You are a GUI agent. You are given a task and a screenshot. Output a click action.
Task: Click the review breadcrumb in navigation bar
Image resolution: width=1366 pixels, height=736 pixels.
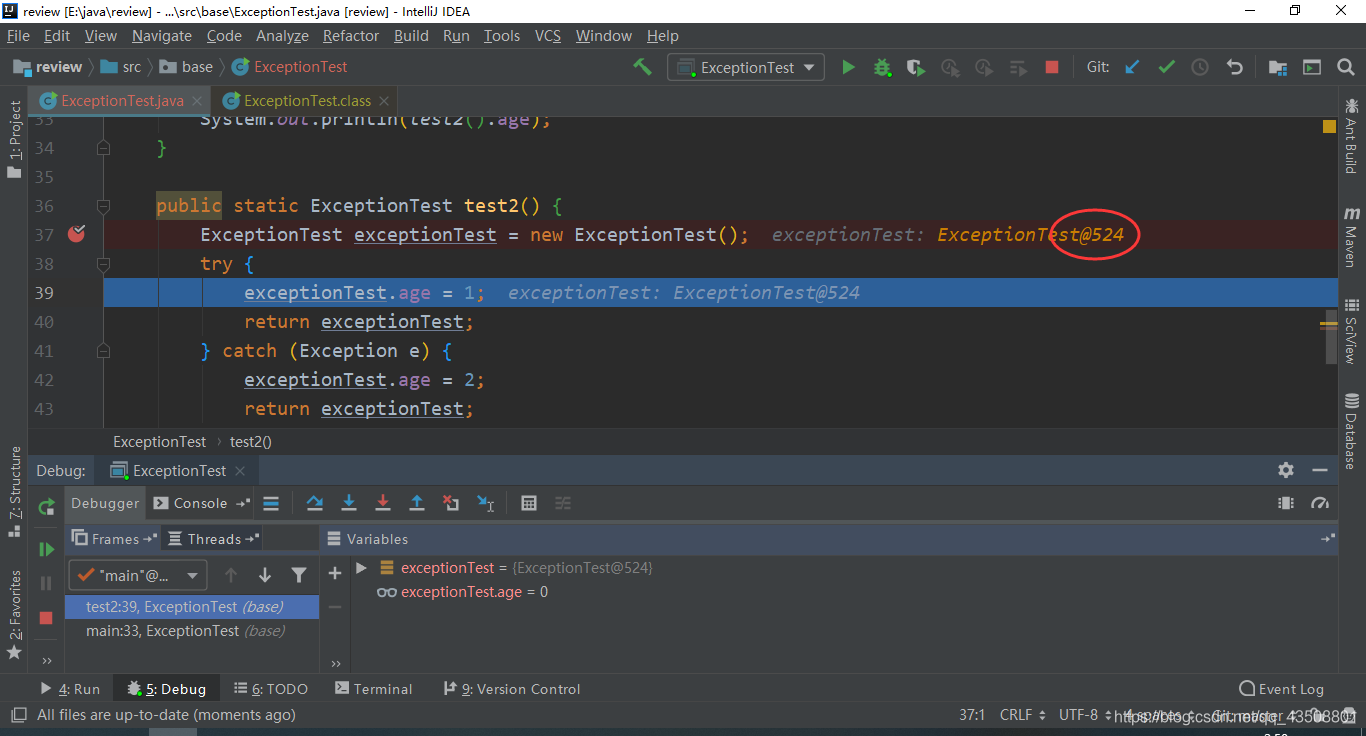(x=47, y=67)
